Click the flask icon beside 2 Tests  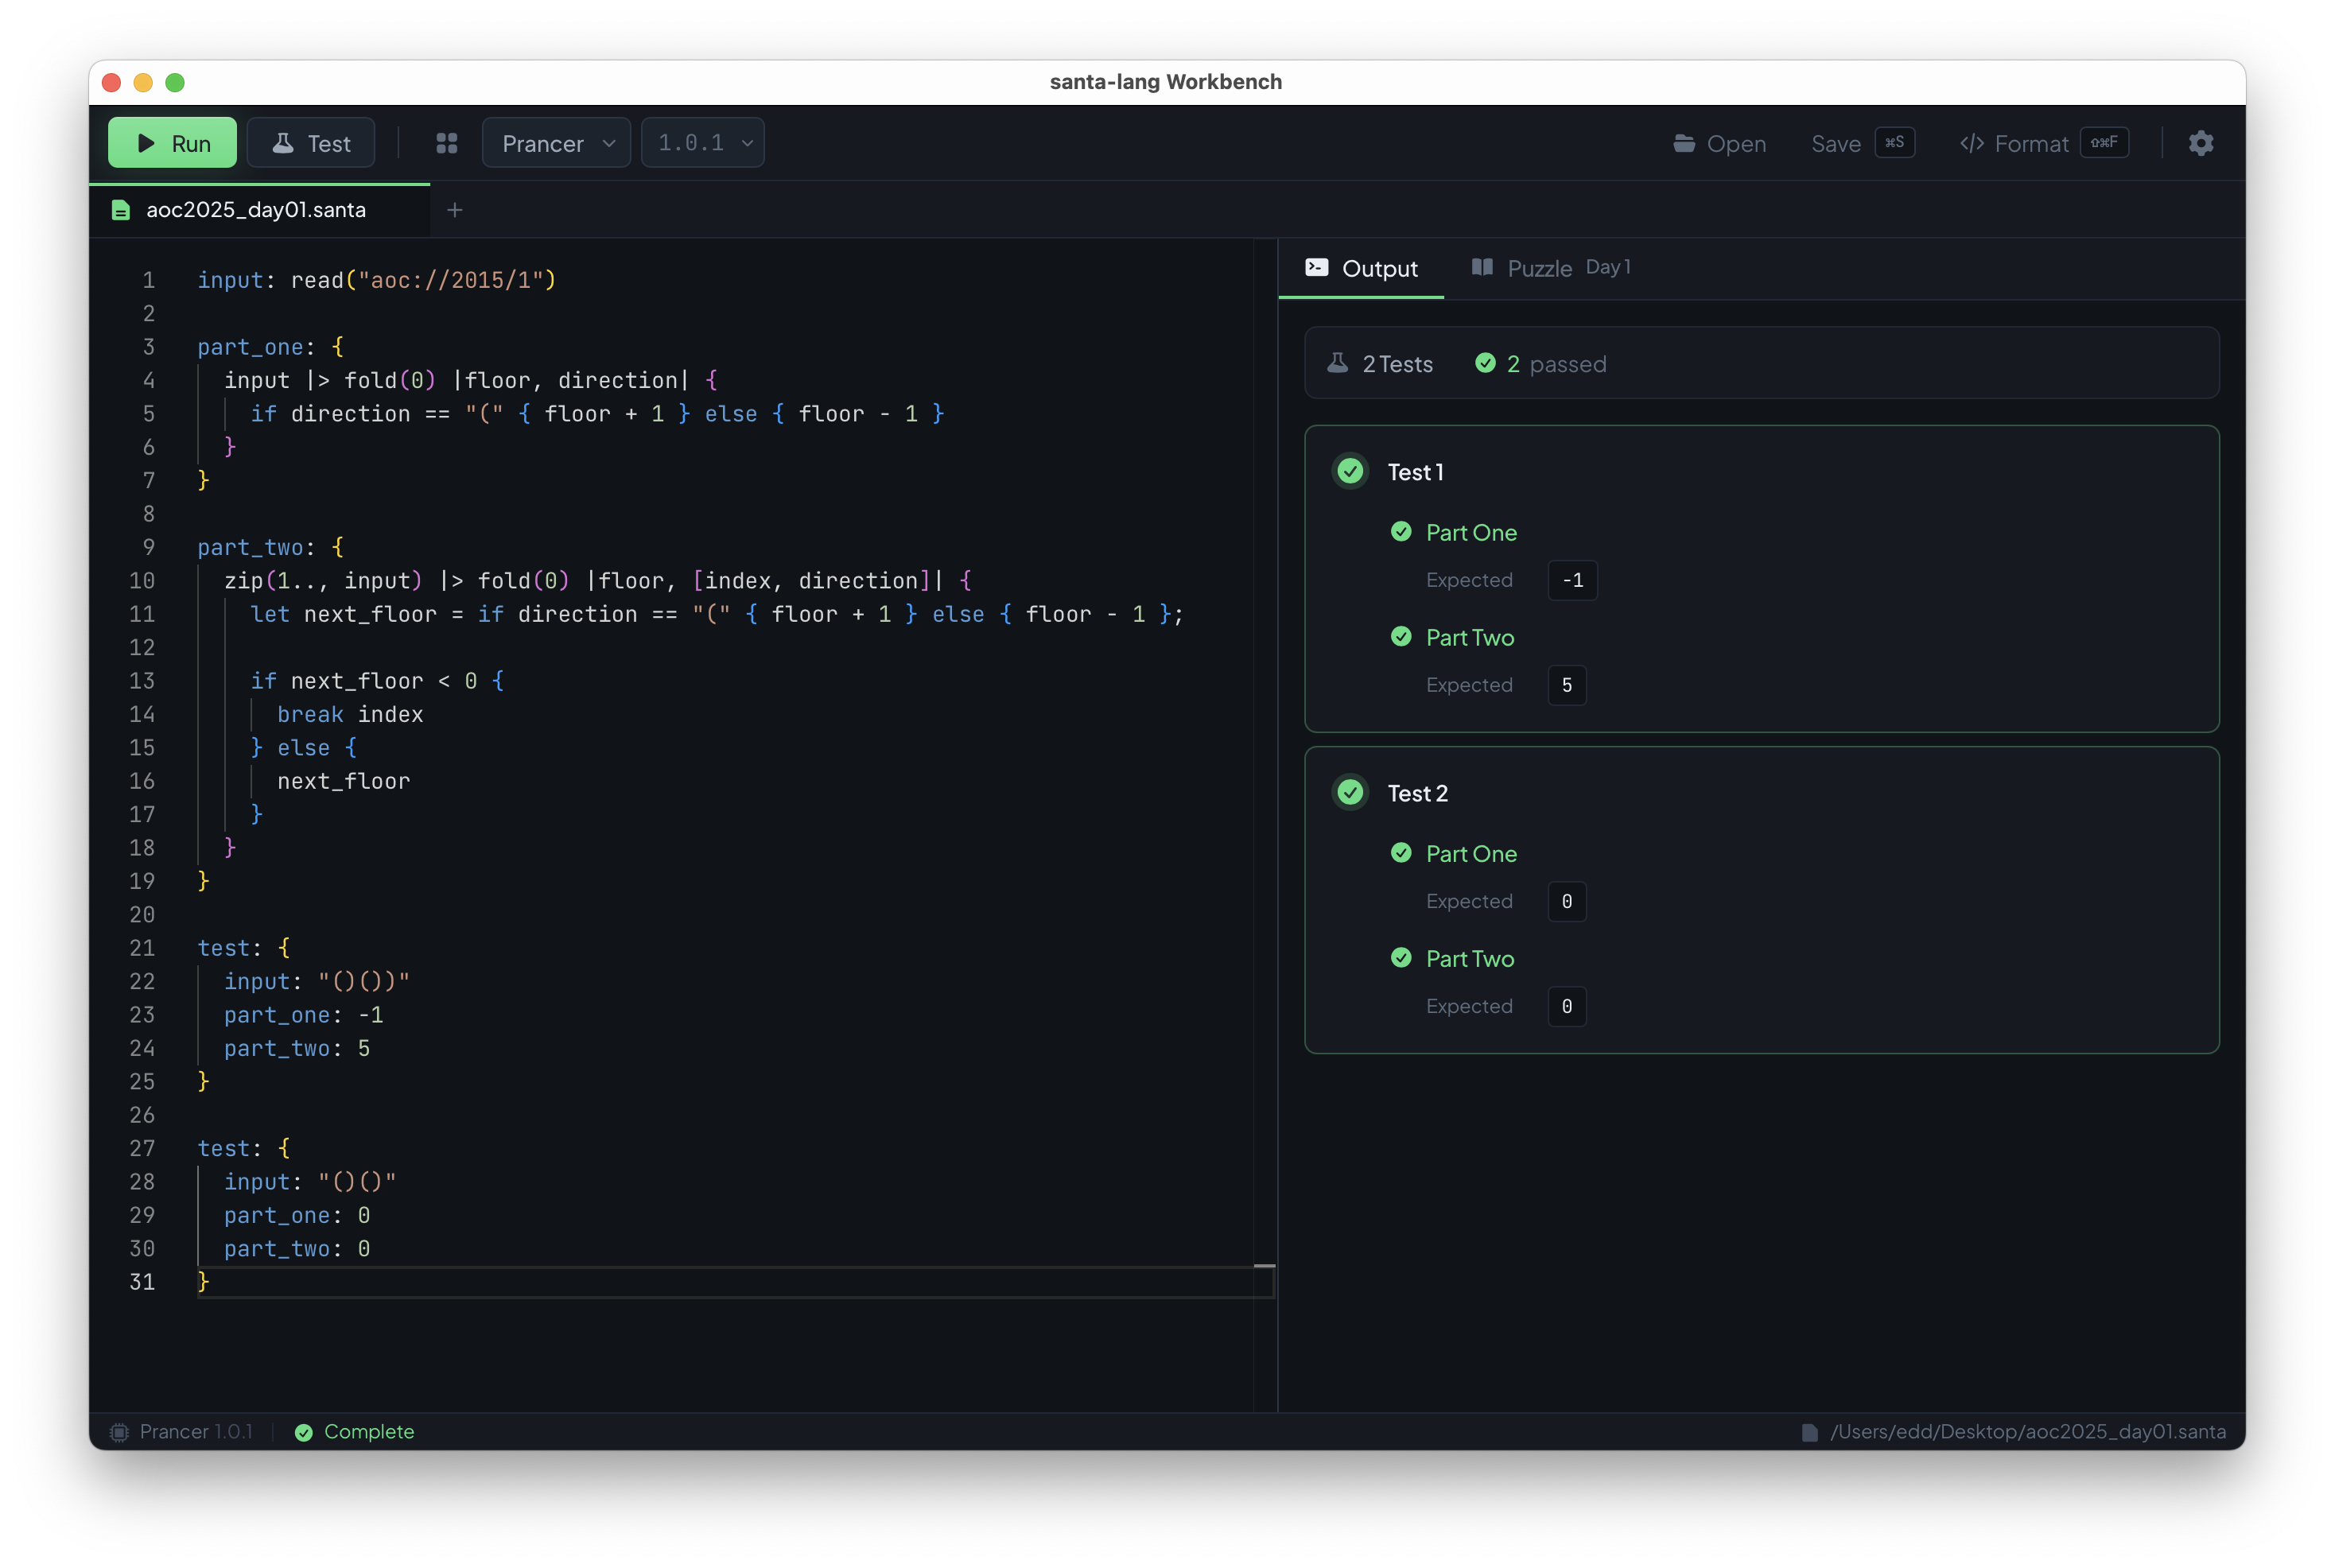point(1339,363)
